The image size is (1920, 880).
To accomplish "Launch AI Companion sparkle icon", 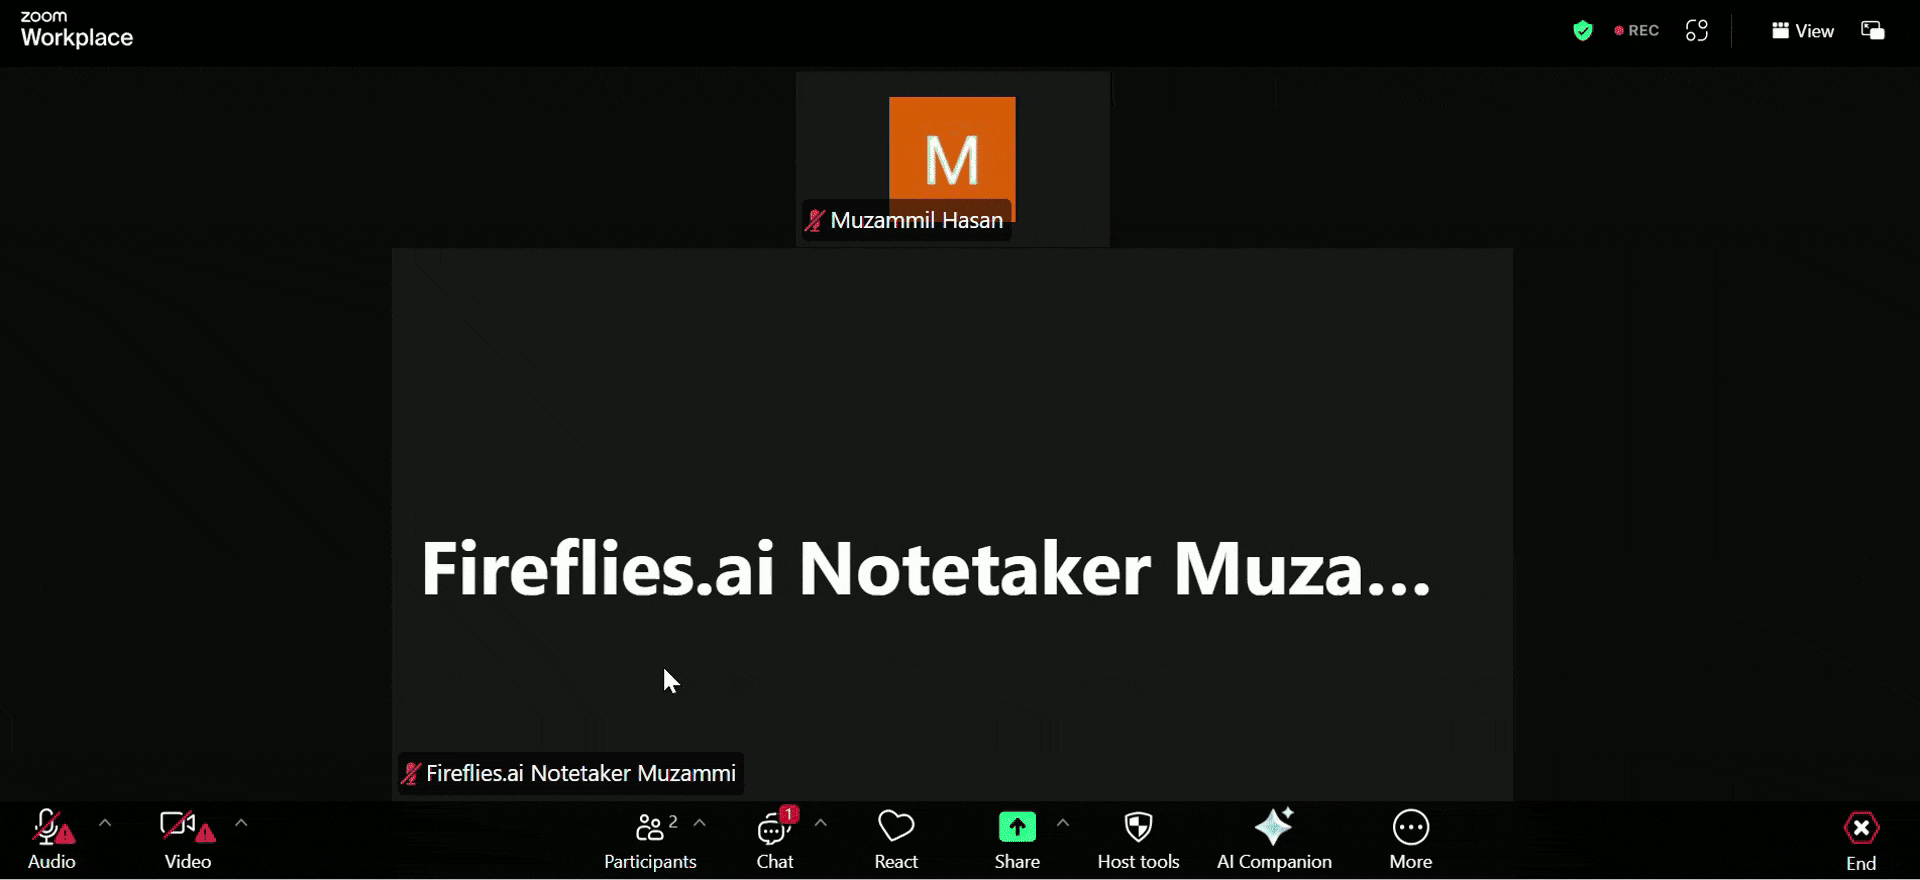I will (x=1273, y=828).
